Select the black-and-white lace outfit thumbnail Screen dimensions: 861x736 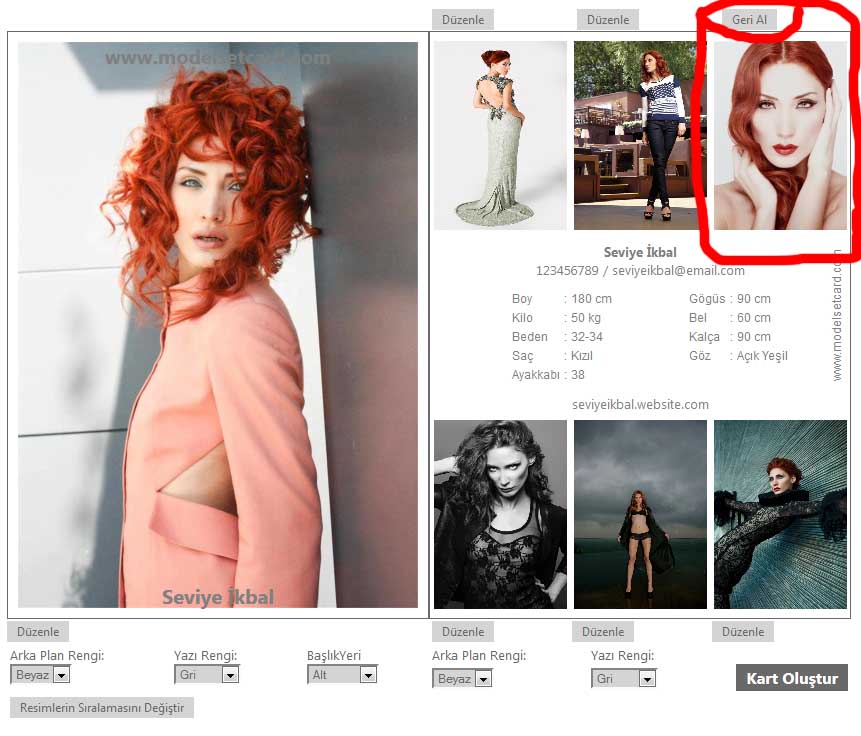500,514
